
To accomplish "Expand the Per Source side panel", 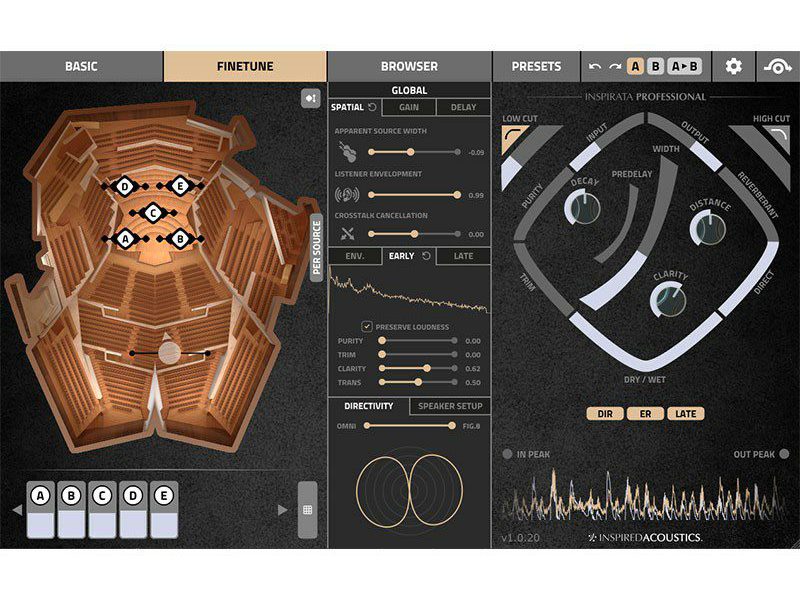I will click(x=317, y=247).
